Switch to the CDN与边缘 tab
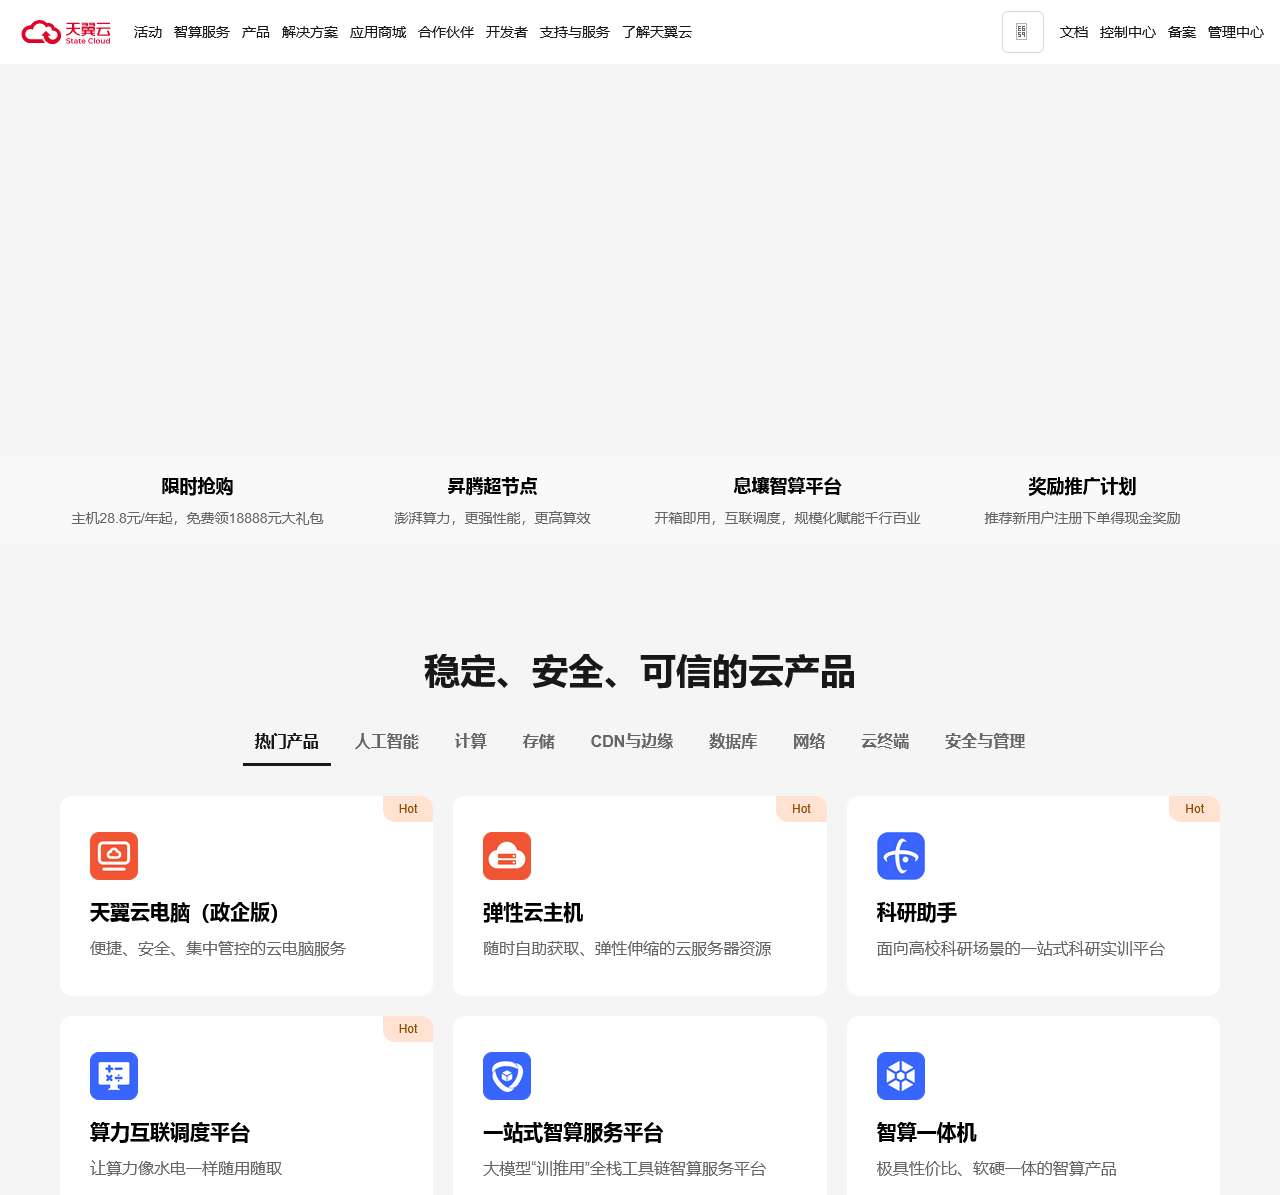The height and width of the screenshot is (1195, 1280). coord(632,742)
